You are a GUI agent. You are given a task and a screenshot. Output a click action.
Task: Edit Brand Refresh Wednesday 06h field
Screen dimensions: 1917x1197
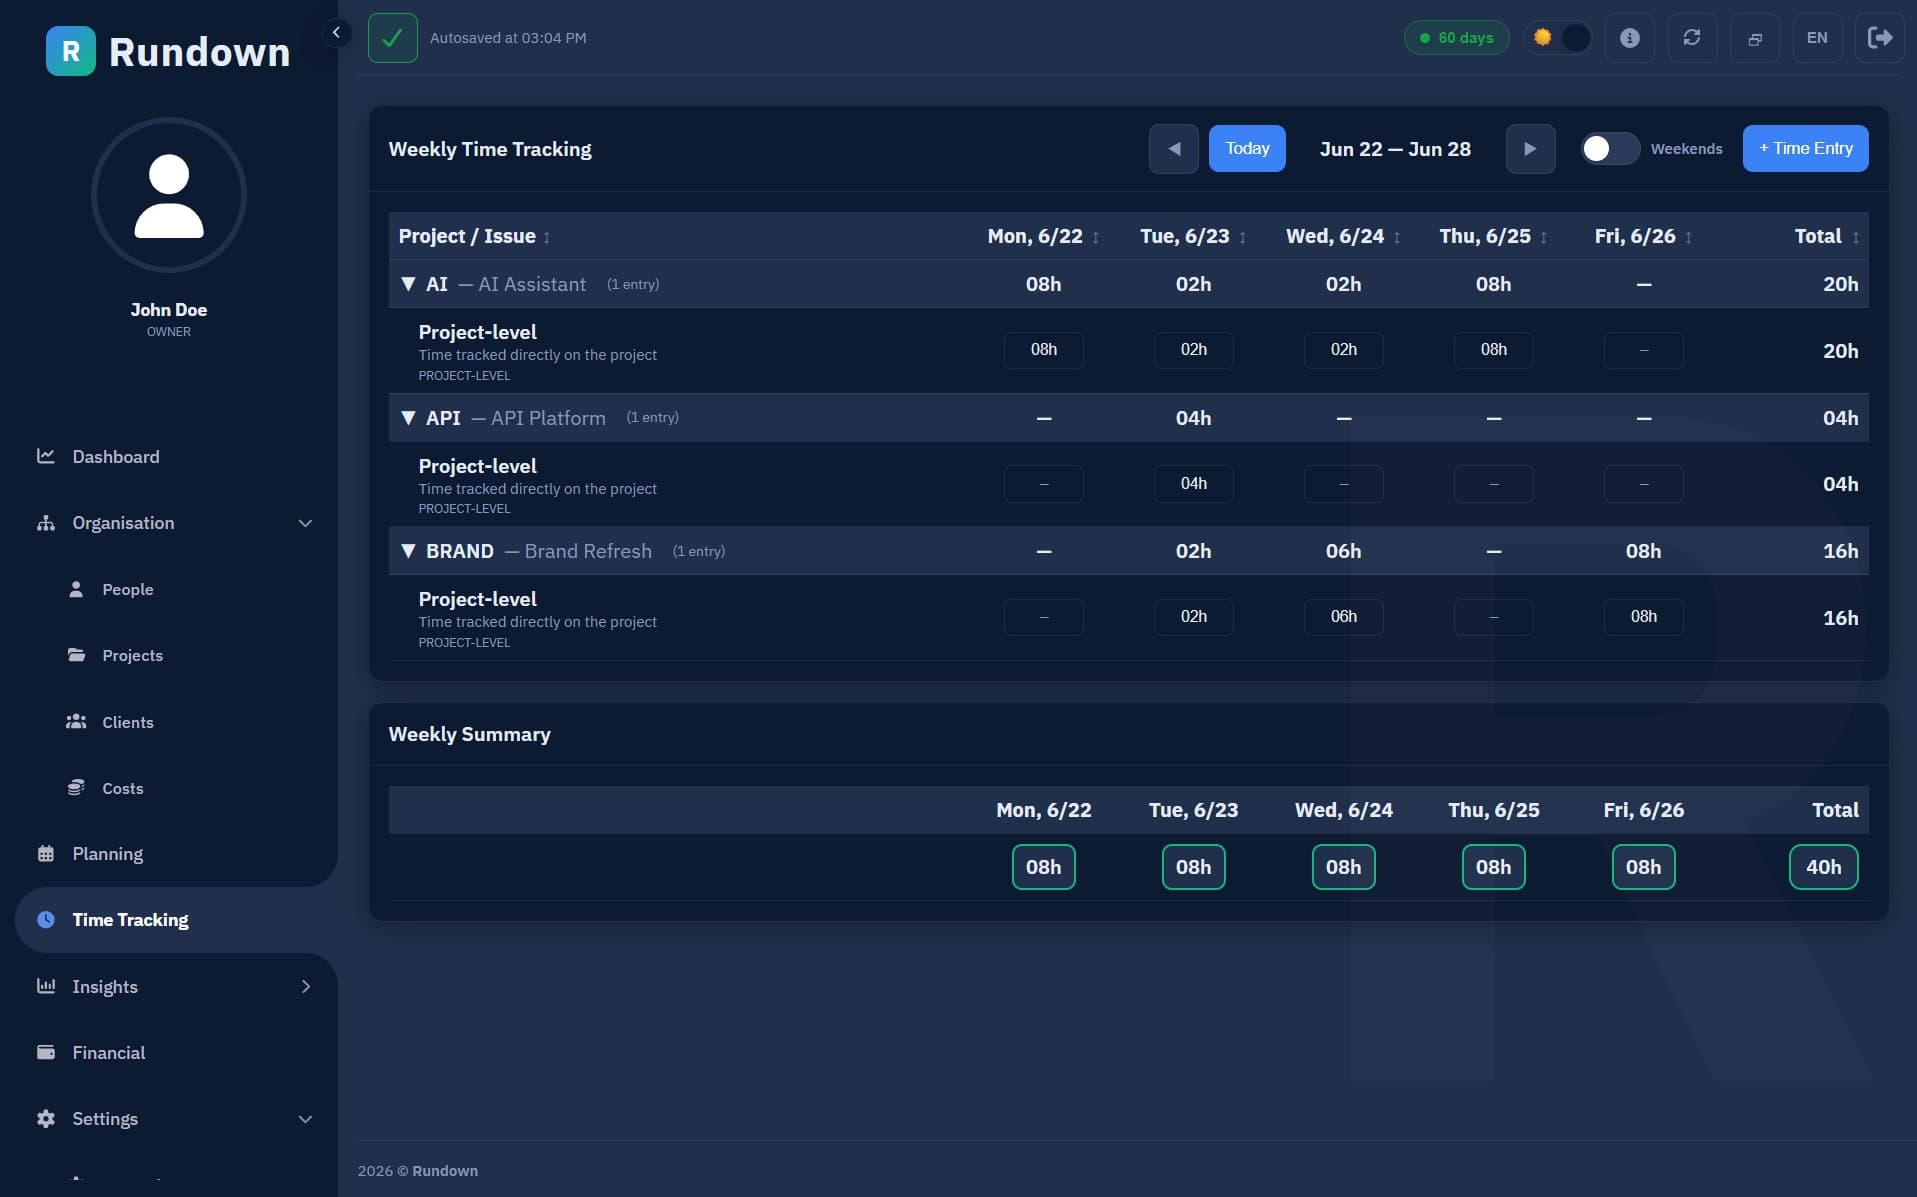pos(1343,617)
